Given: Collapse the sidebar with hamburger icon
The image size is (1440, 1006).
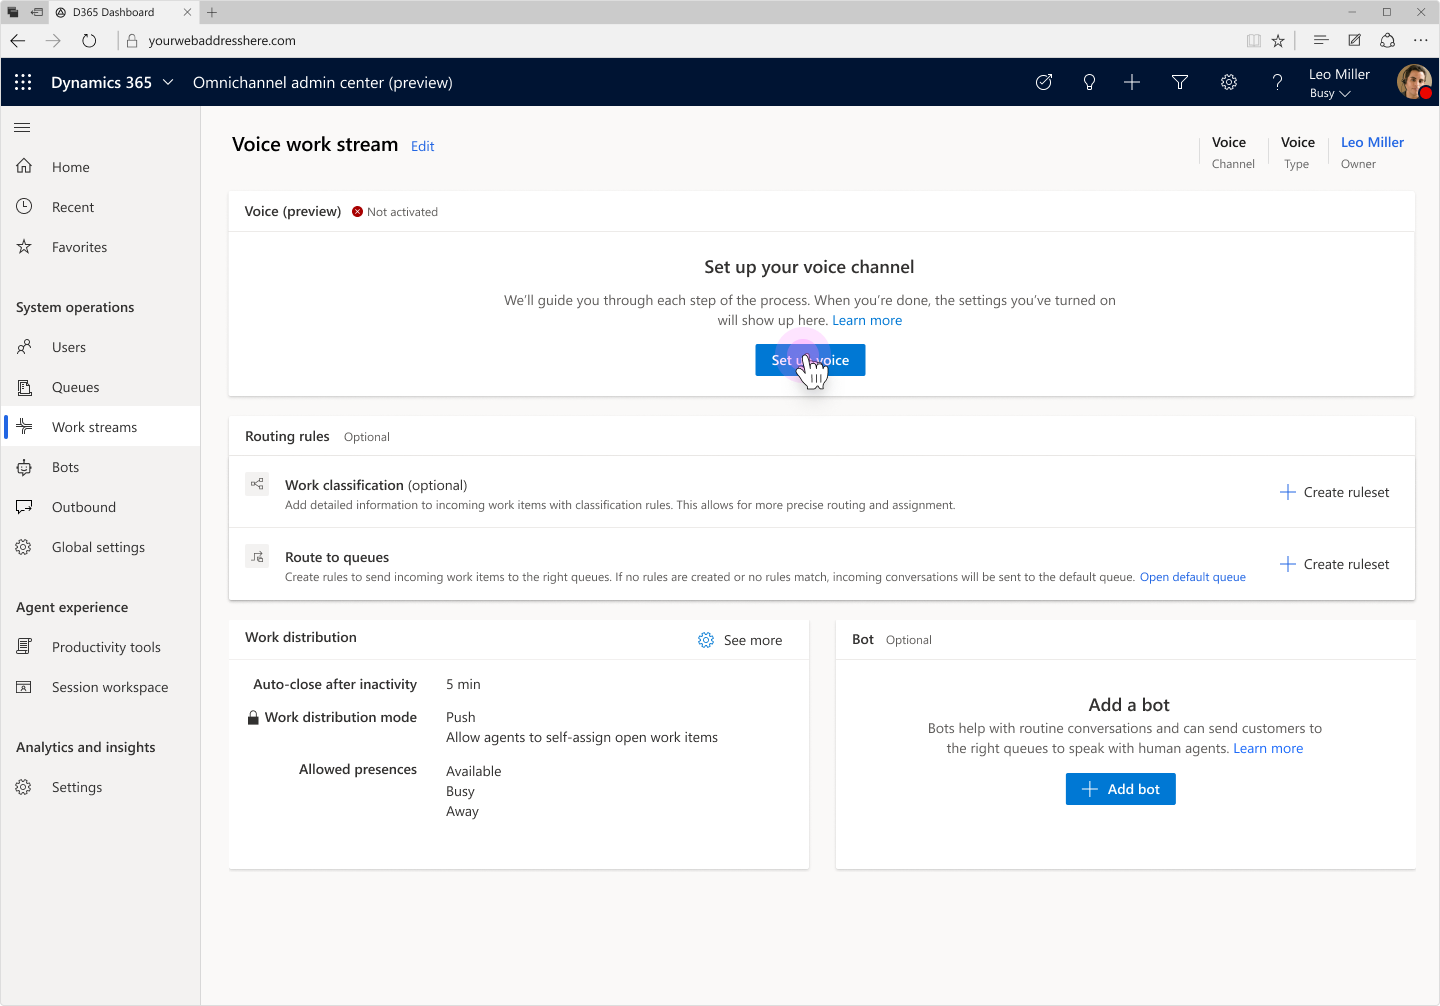Looking at the screenshot, I should pos(22,127).
